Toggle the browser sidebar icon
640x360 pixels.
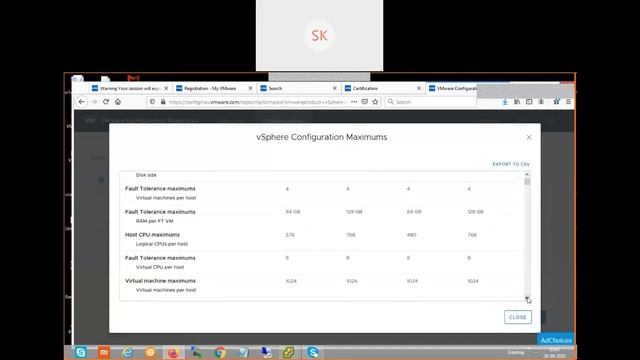(529, 102)
